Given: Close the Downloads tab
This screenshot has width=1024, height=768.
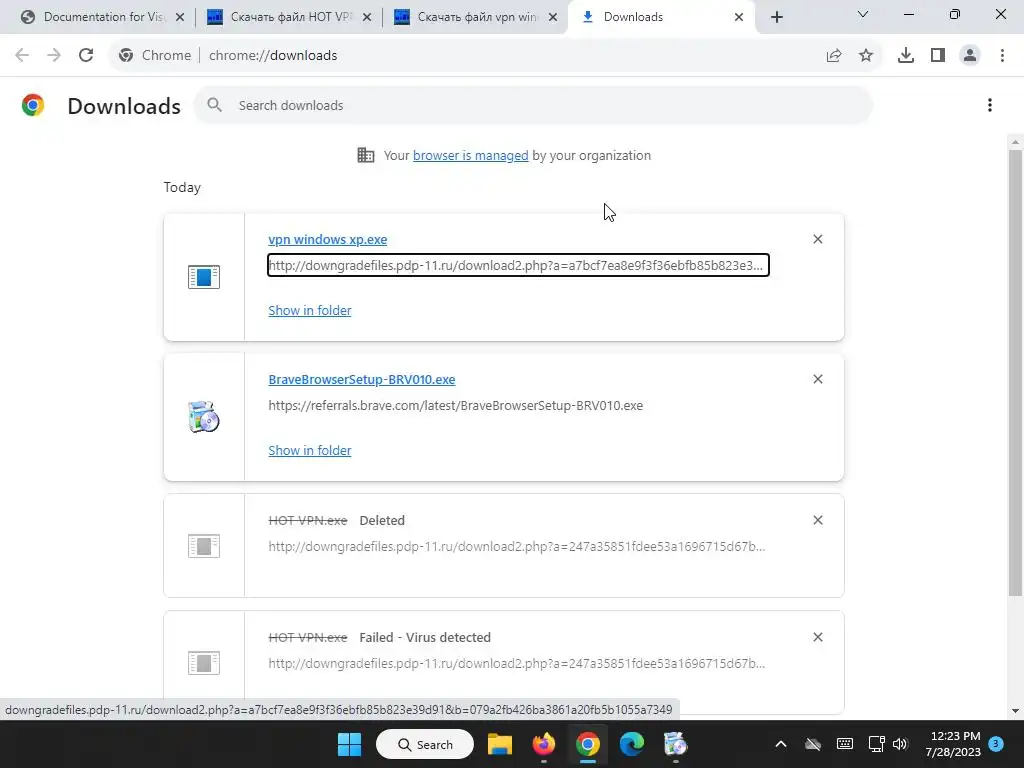Looking at the screenshot, I should (739, 17).
